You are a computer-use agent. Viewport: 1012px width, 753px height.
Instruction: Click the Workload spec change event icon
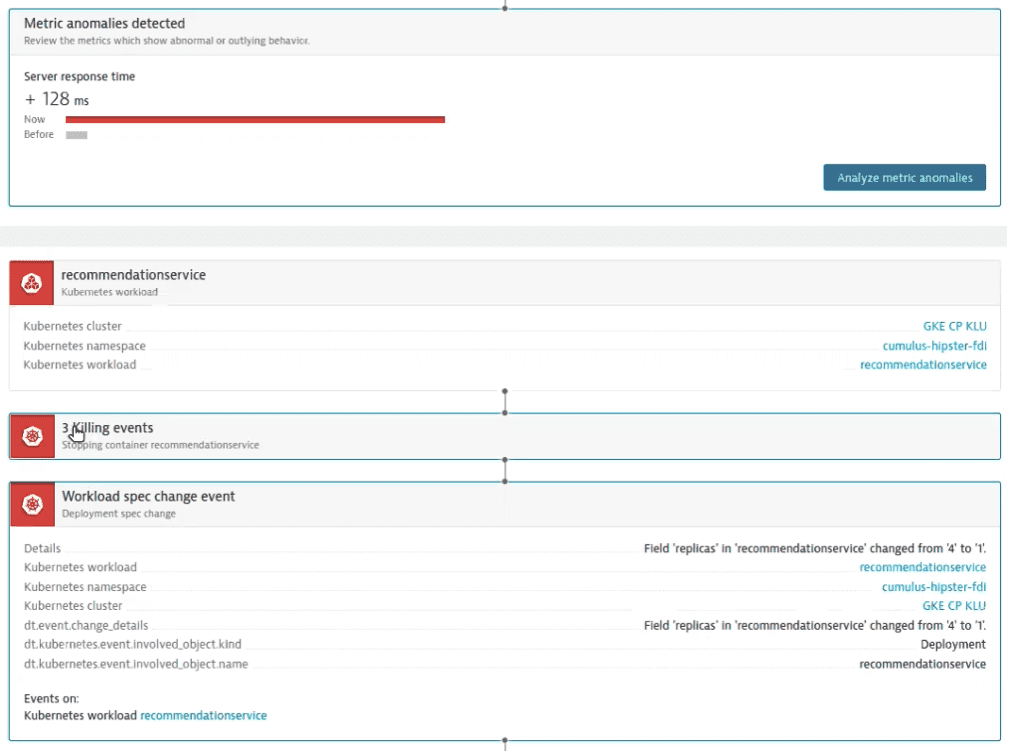coord(31,504)
